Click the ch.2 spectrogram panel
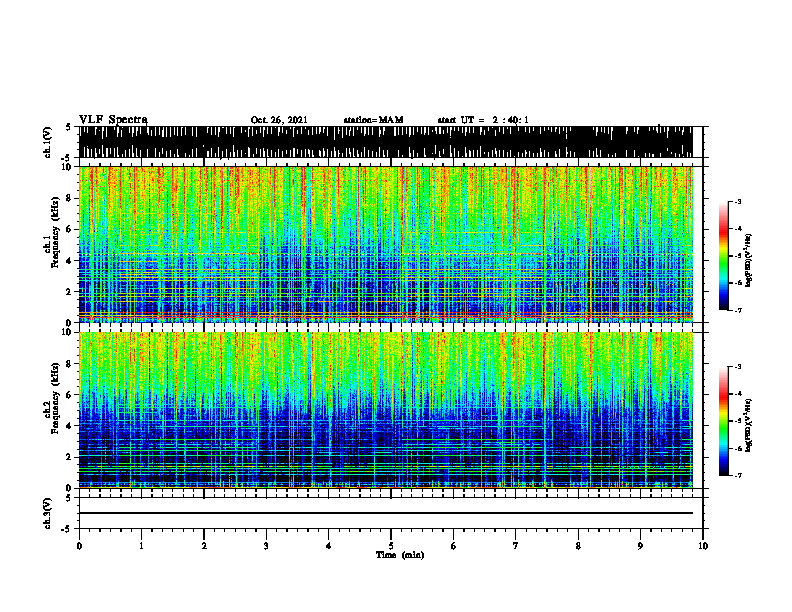 [x=386, y=410]
